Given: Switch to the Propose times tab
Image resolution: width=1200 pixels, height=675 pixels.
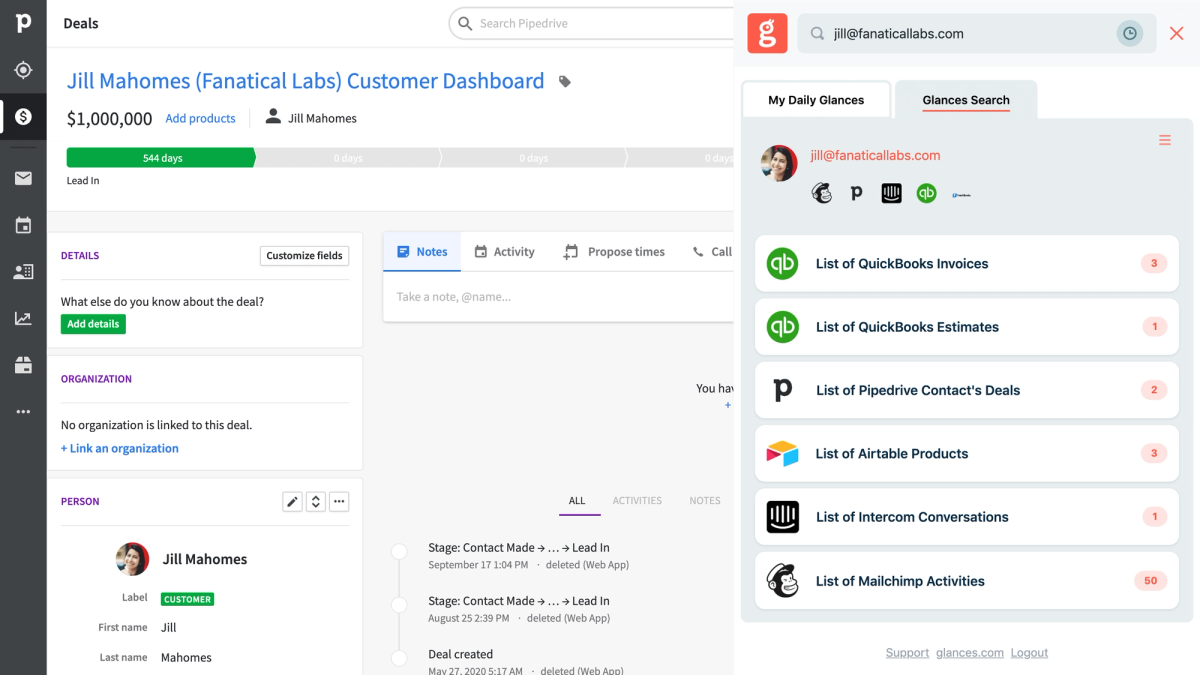Looking at the screenshot, I should [x=614, y=252].
